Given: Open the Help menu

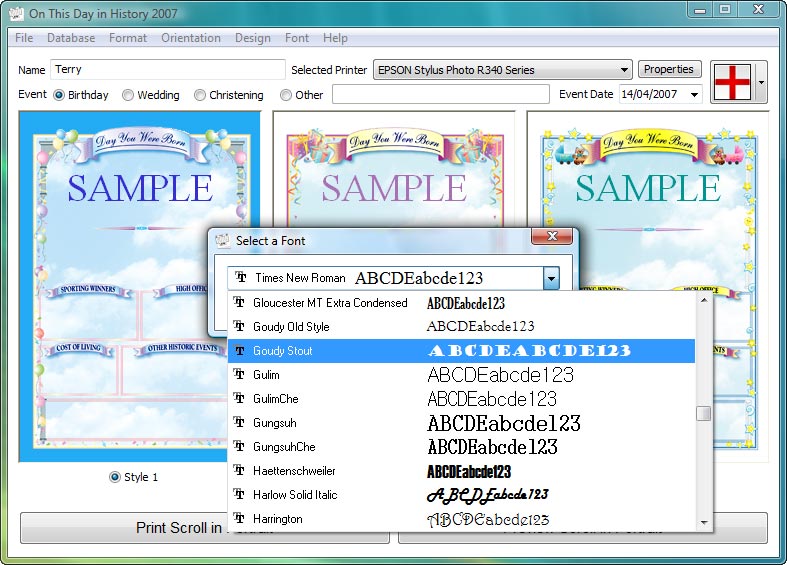Looking at the screenshot, I should [335, 38].
